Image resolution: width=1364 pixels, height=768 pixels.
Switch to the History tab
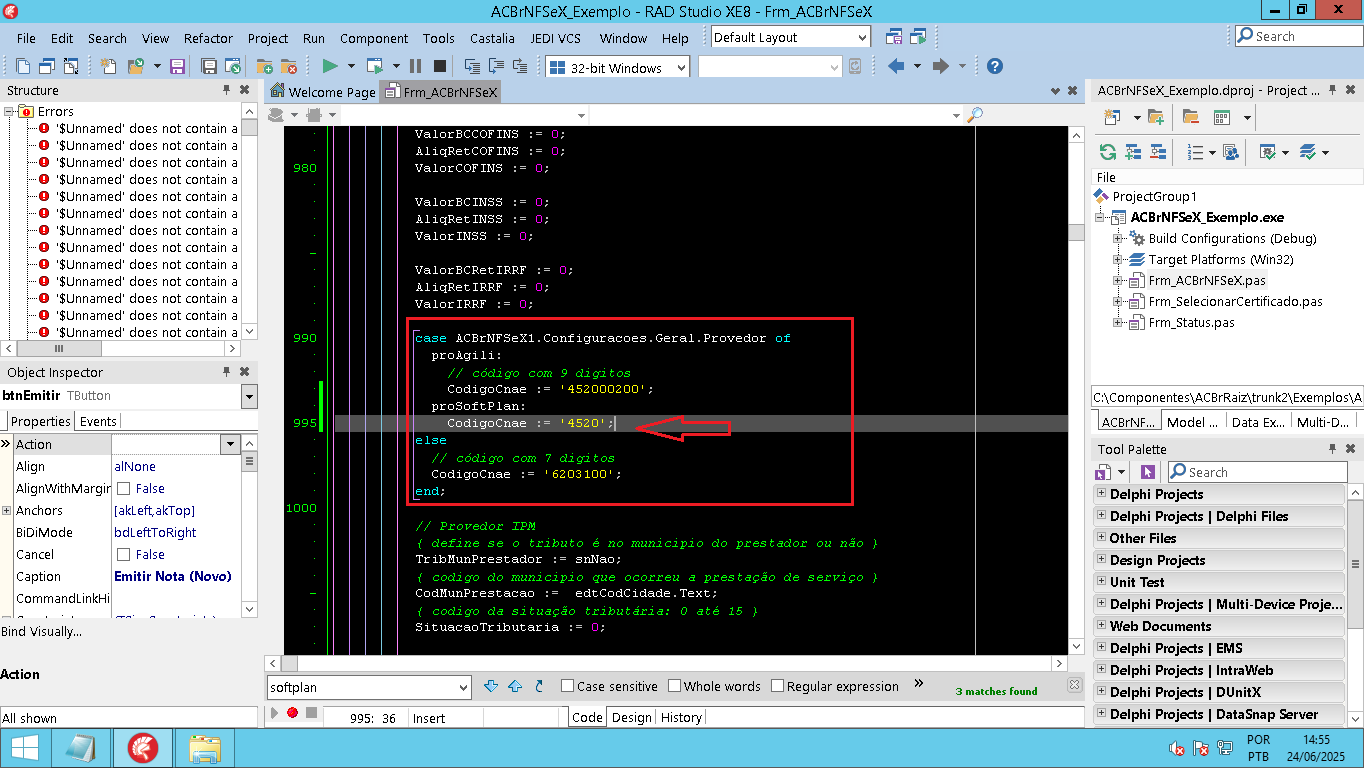[681, 717]
